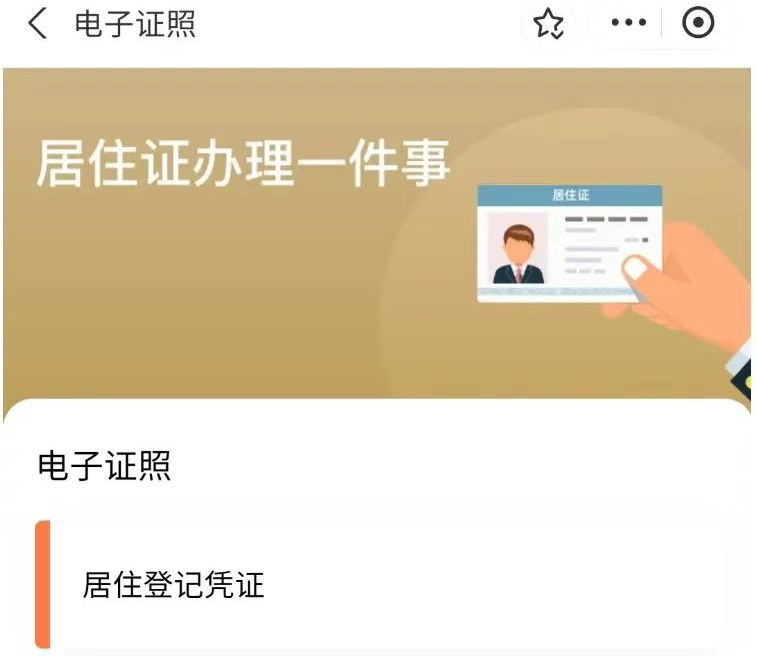Image resolution: width=757 pixels, height=656 pixels.
Task: Tap the blue 居住证 strip on the card
Action: tap(570, 195)
